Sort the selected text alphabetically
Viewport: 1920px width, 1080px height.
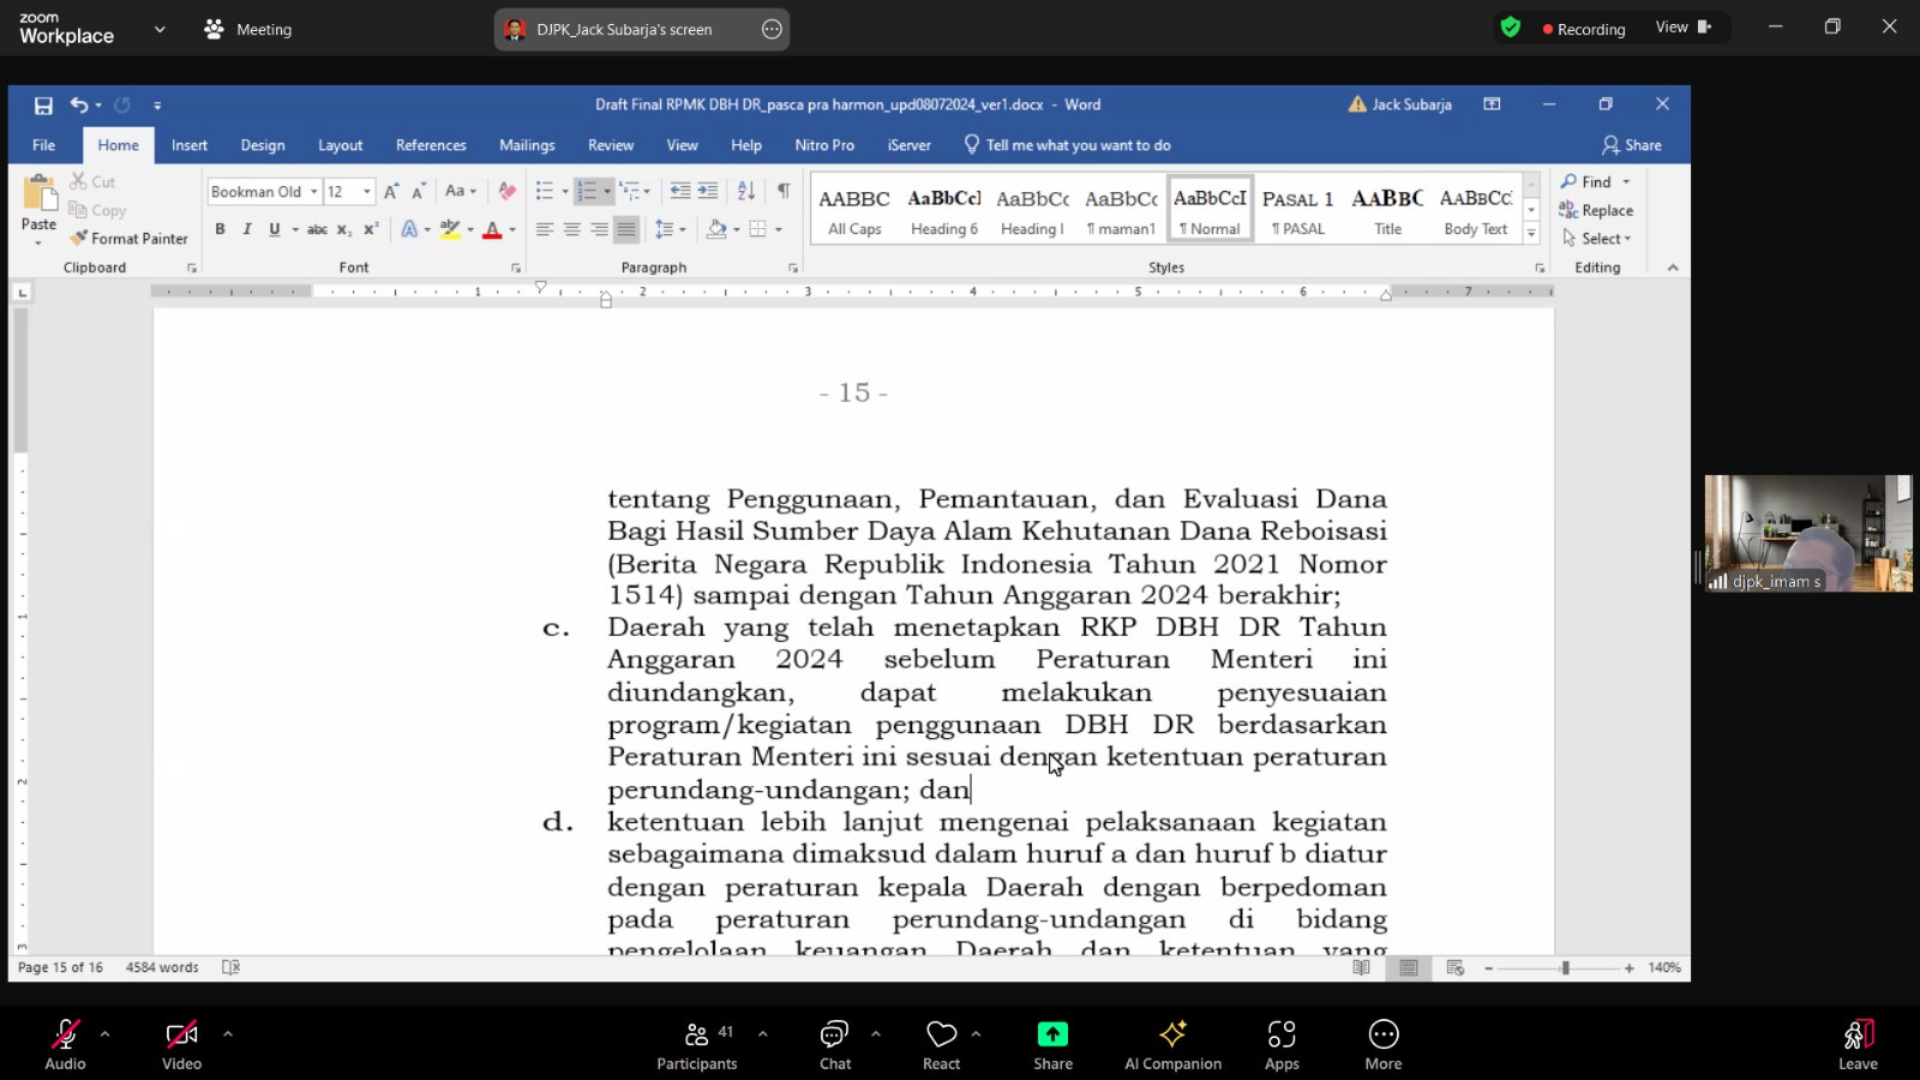click(x=746, y=191)
